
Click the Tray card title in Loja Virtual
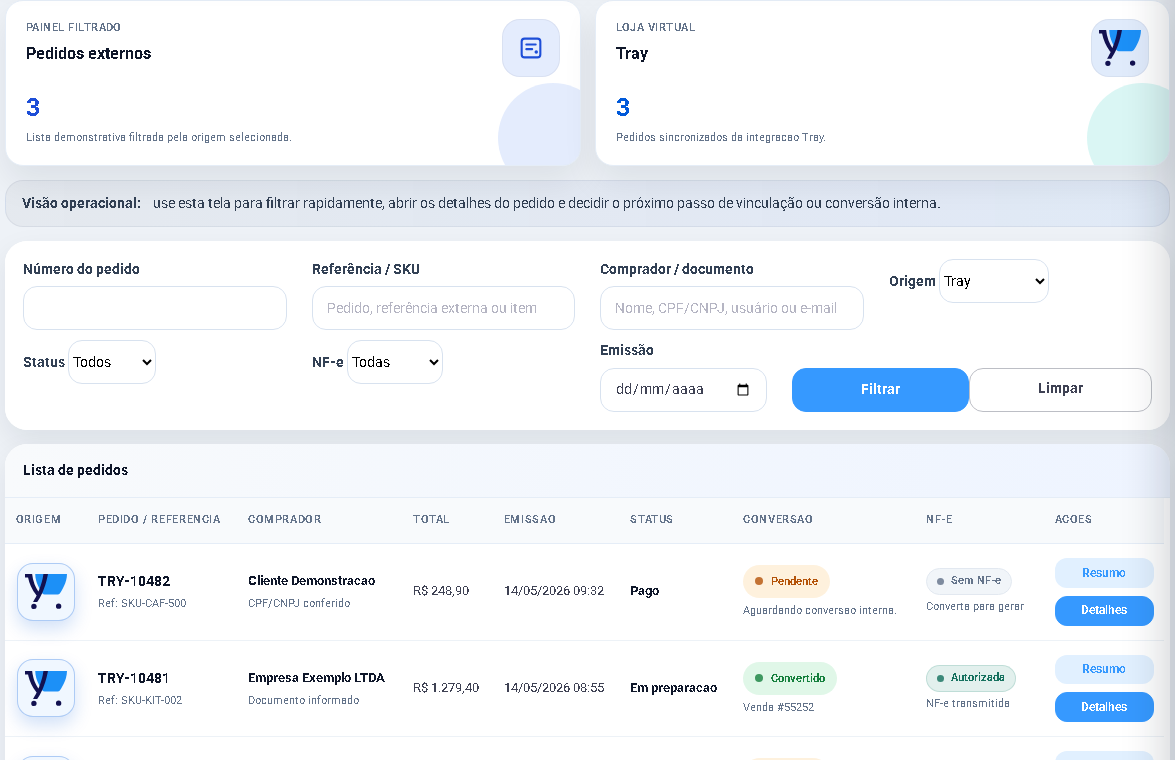click(632, 53)
